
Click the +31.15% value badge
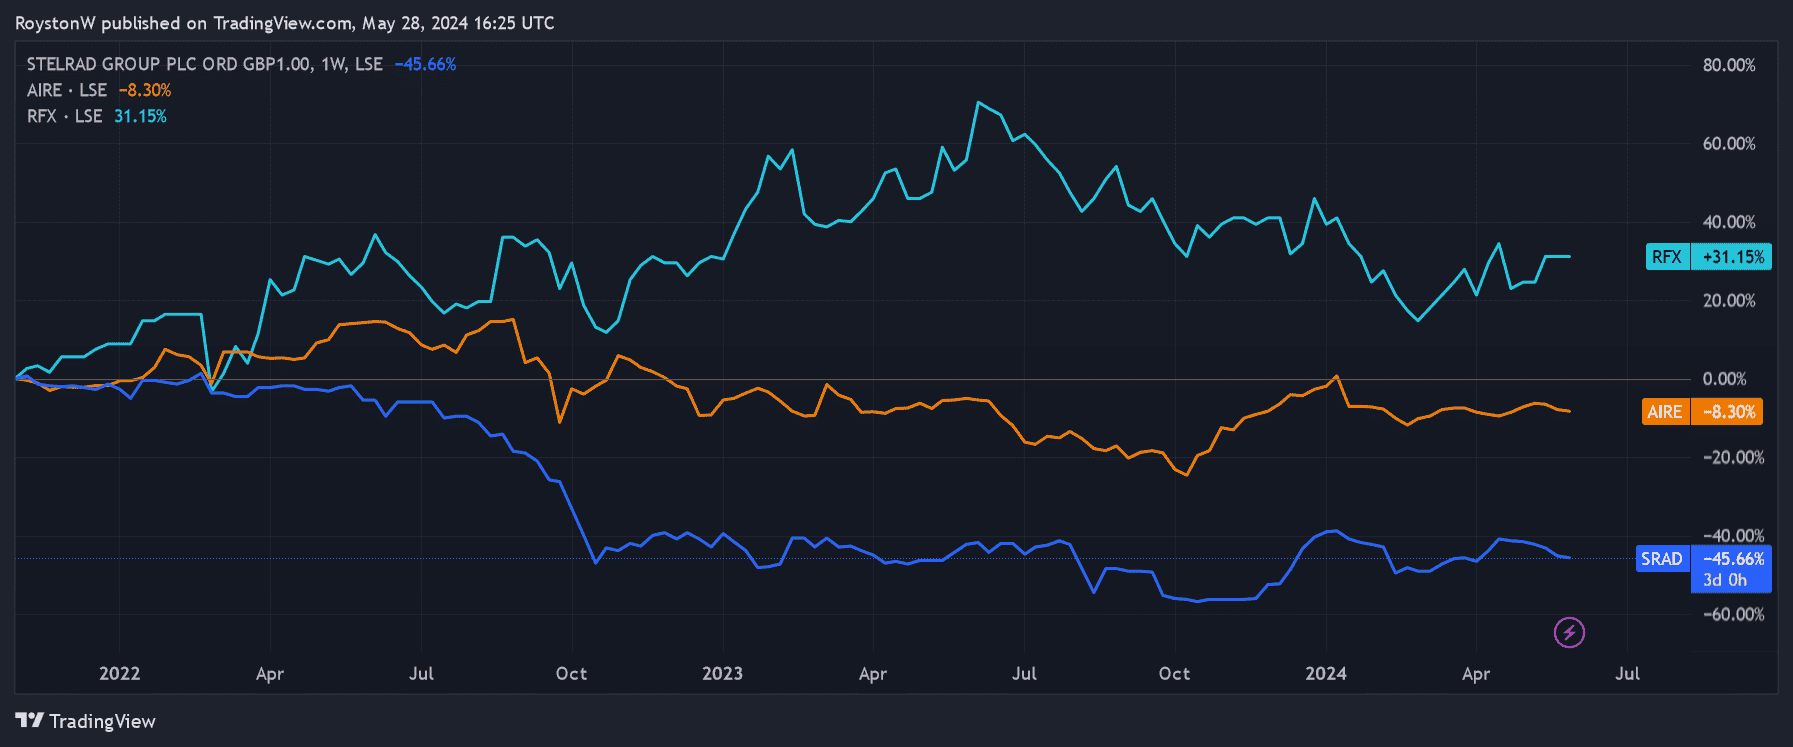click(1732, 257)
